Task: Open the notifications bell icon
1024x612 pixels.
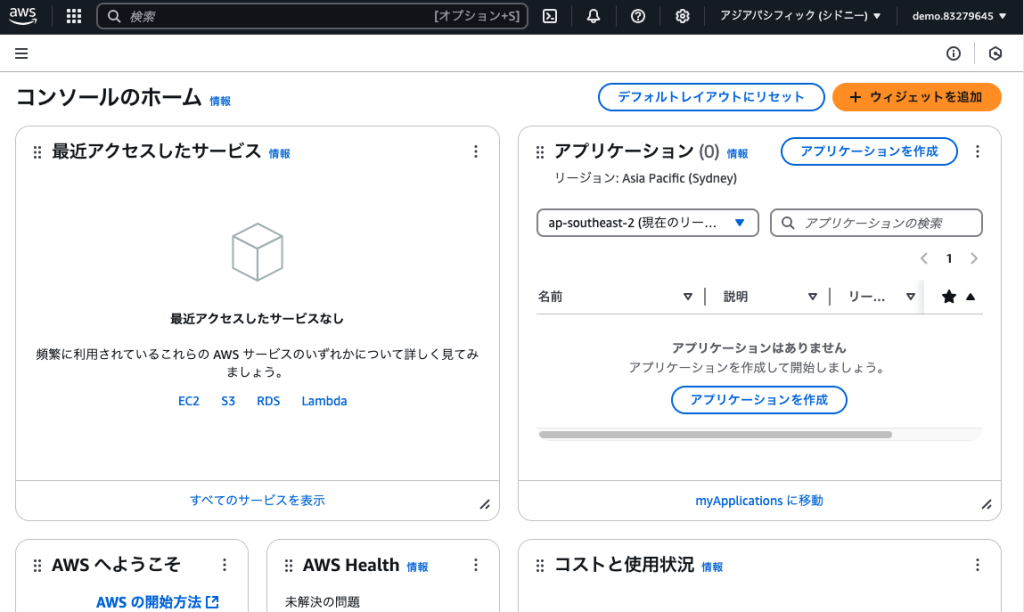Action: 593,16
